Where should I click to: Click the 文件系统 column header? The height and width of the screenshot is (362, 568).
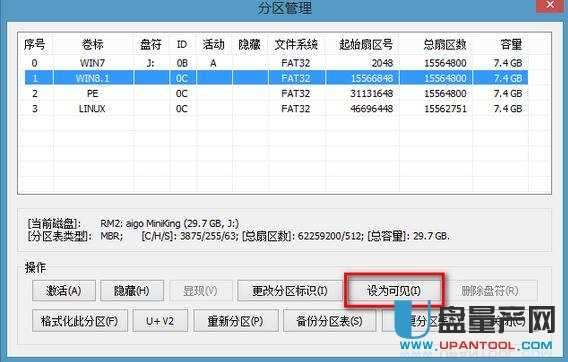tap(296, 45)
